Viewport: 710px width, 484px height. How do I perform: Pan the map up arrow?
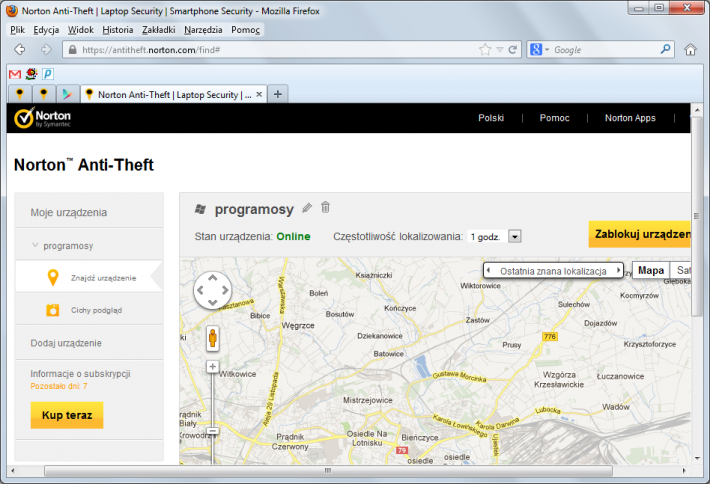[x=212, y=278]
